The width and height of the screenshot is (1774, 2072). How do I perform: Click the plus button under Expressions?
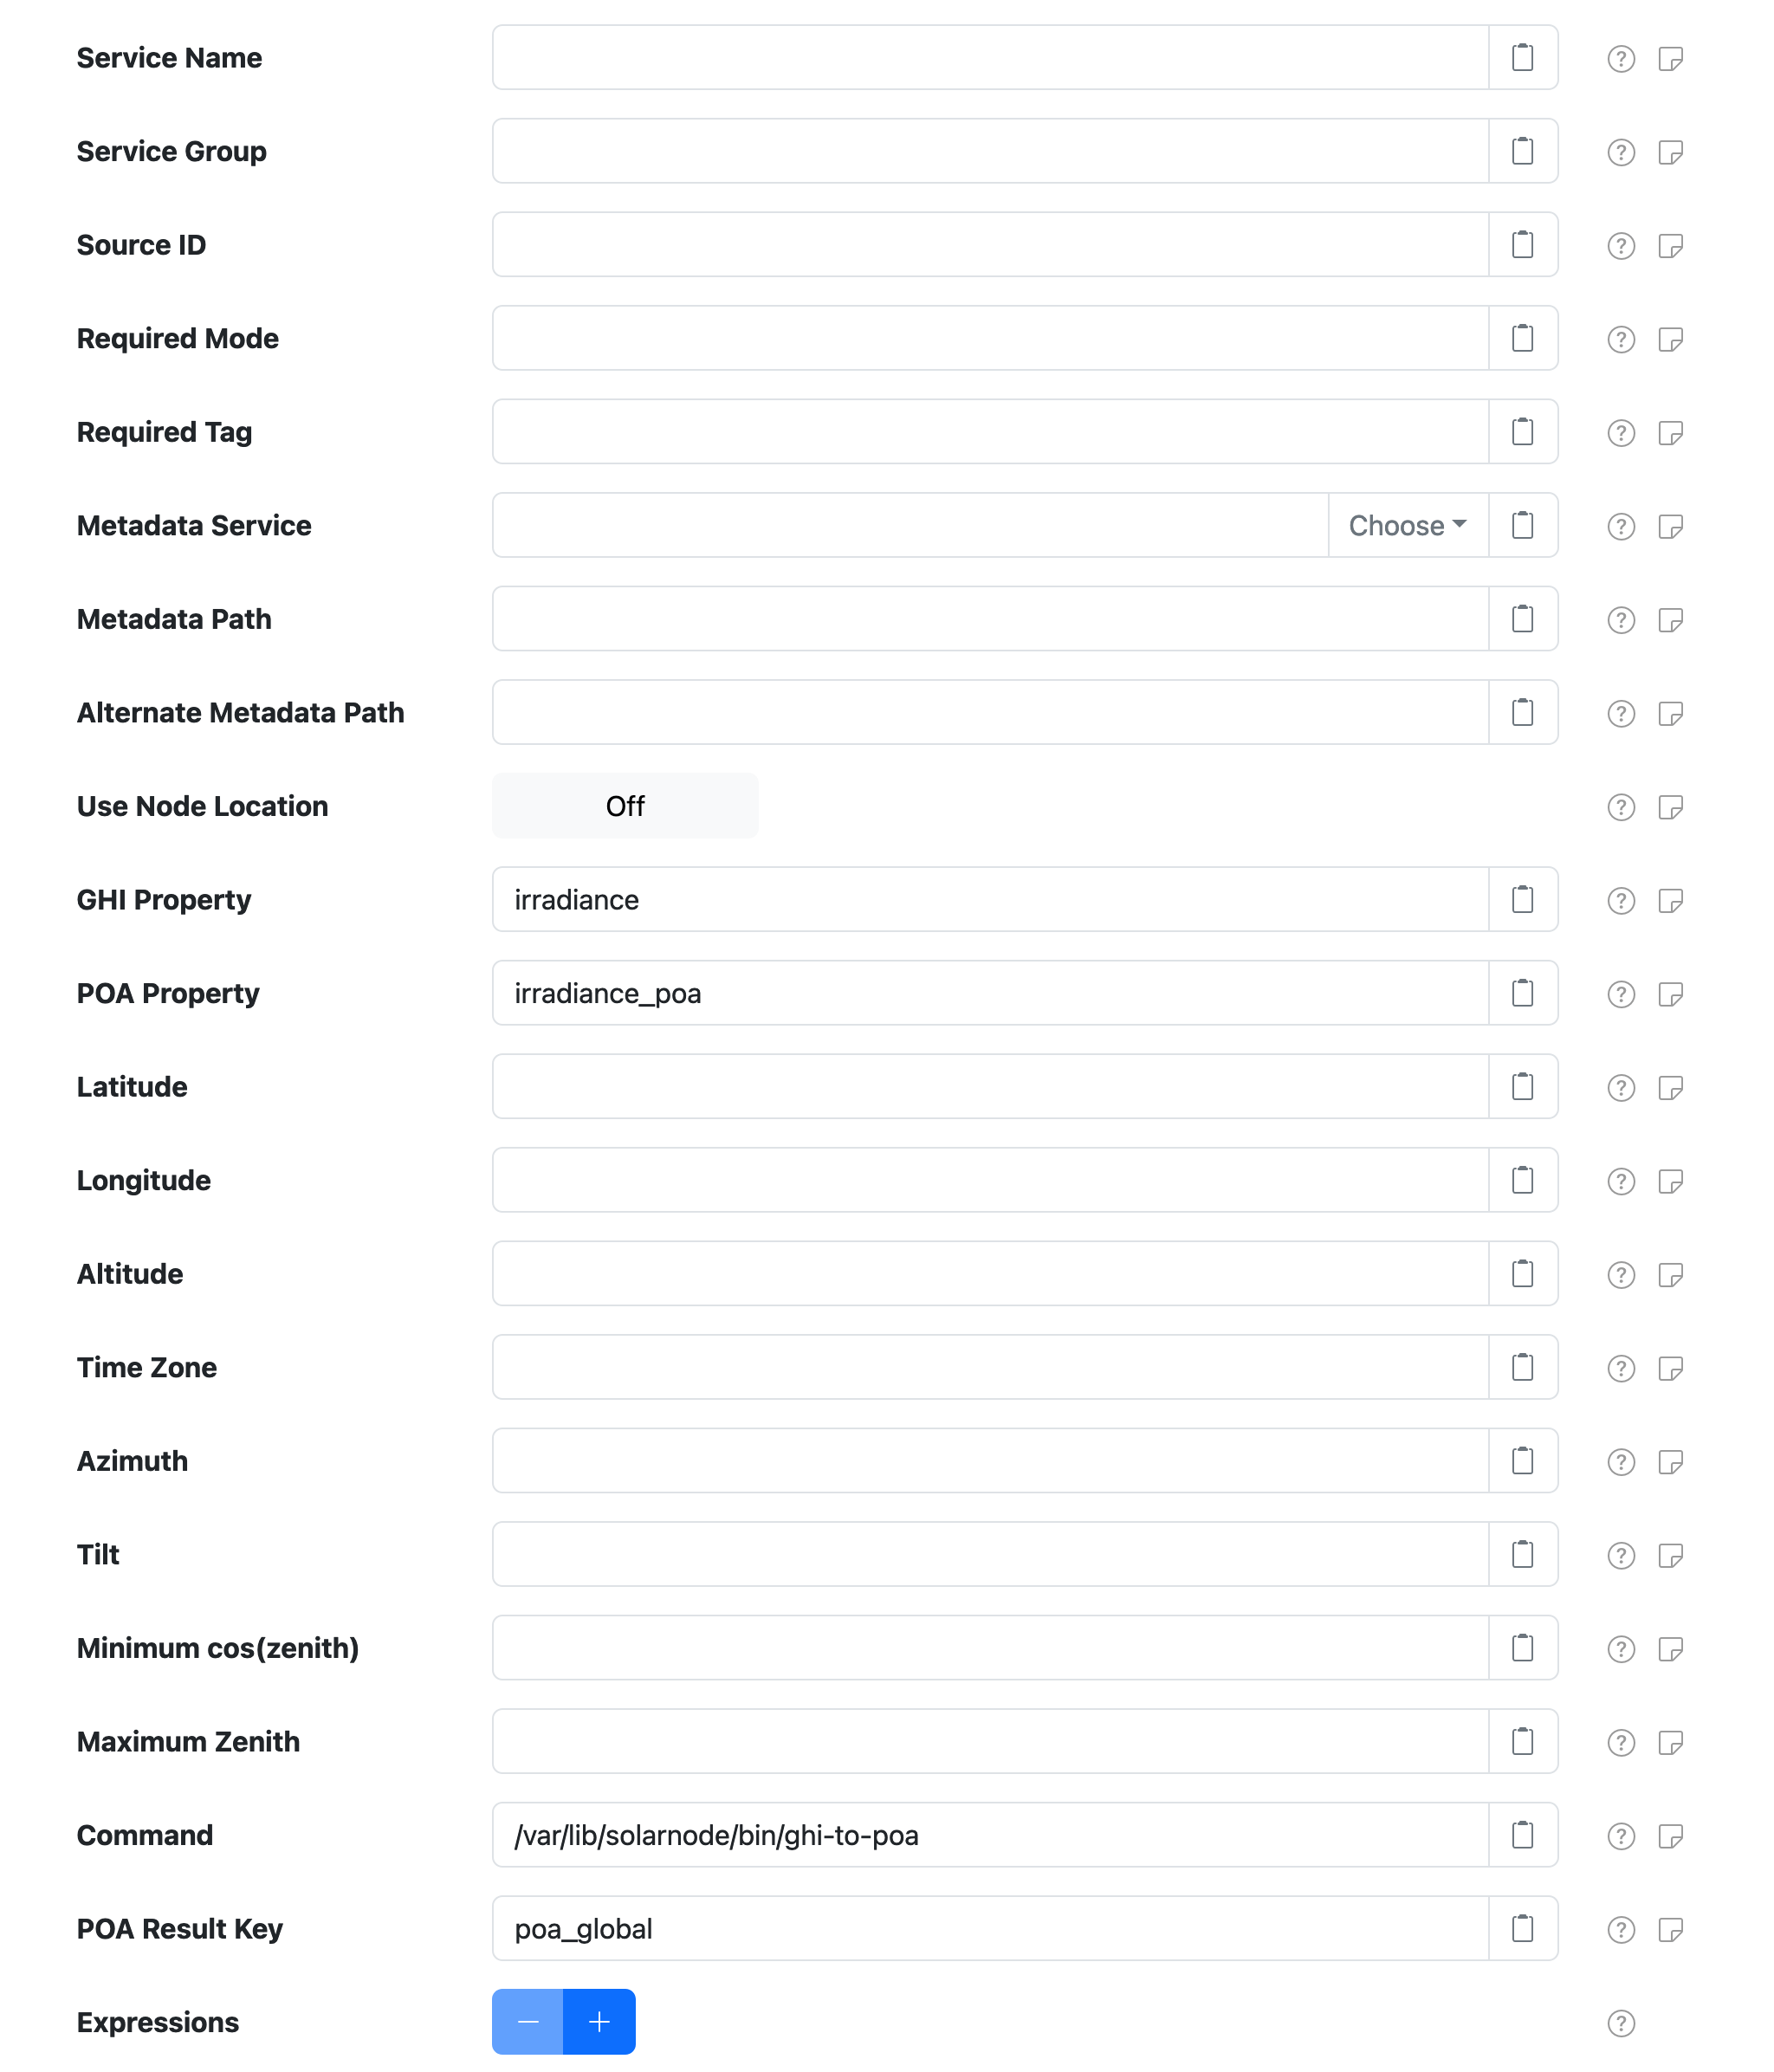[599, 2021]
